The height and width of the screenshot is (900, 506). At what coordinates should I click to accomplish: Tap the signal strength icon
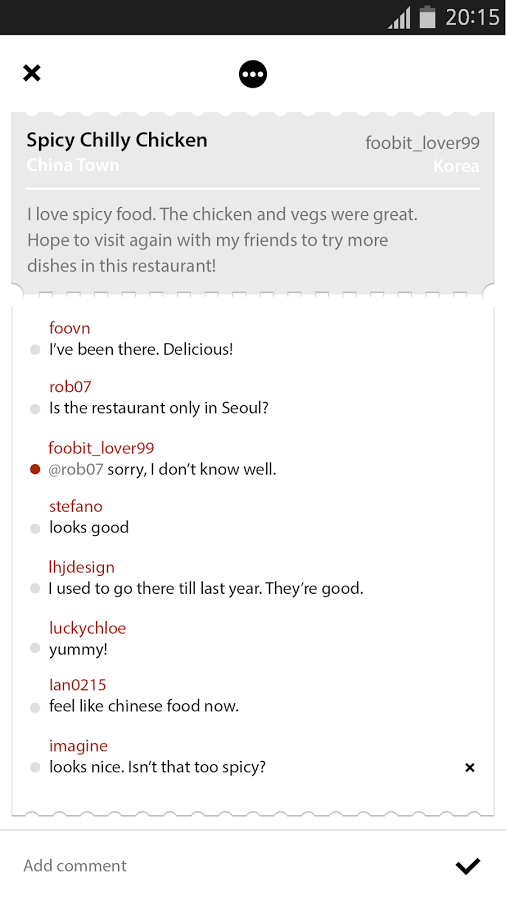pyautogui.click(x=399, y=17)
